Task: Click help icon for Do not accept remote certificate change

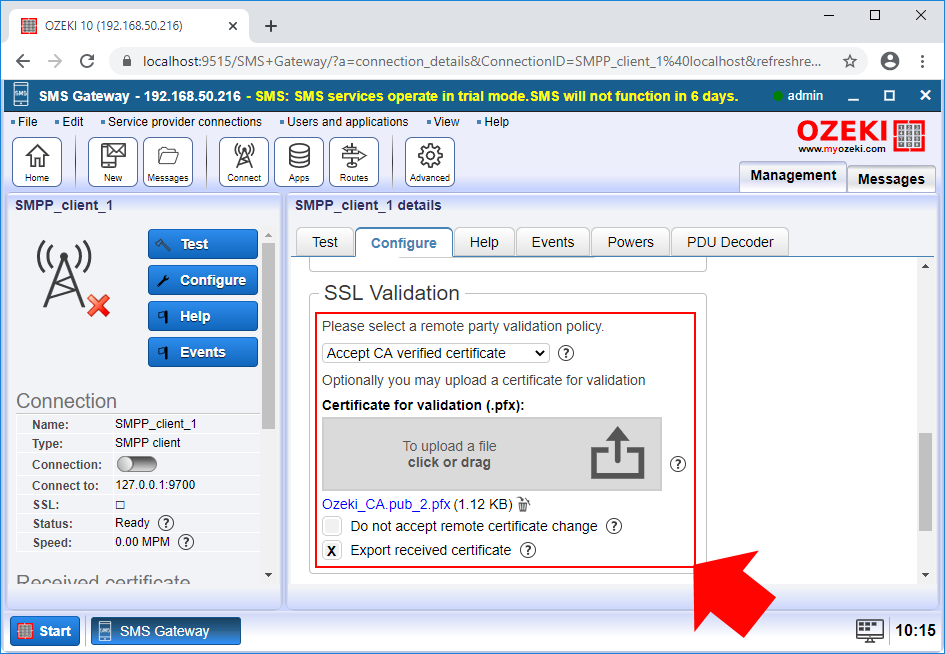Action: click(614, 526)
